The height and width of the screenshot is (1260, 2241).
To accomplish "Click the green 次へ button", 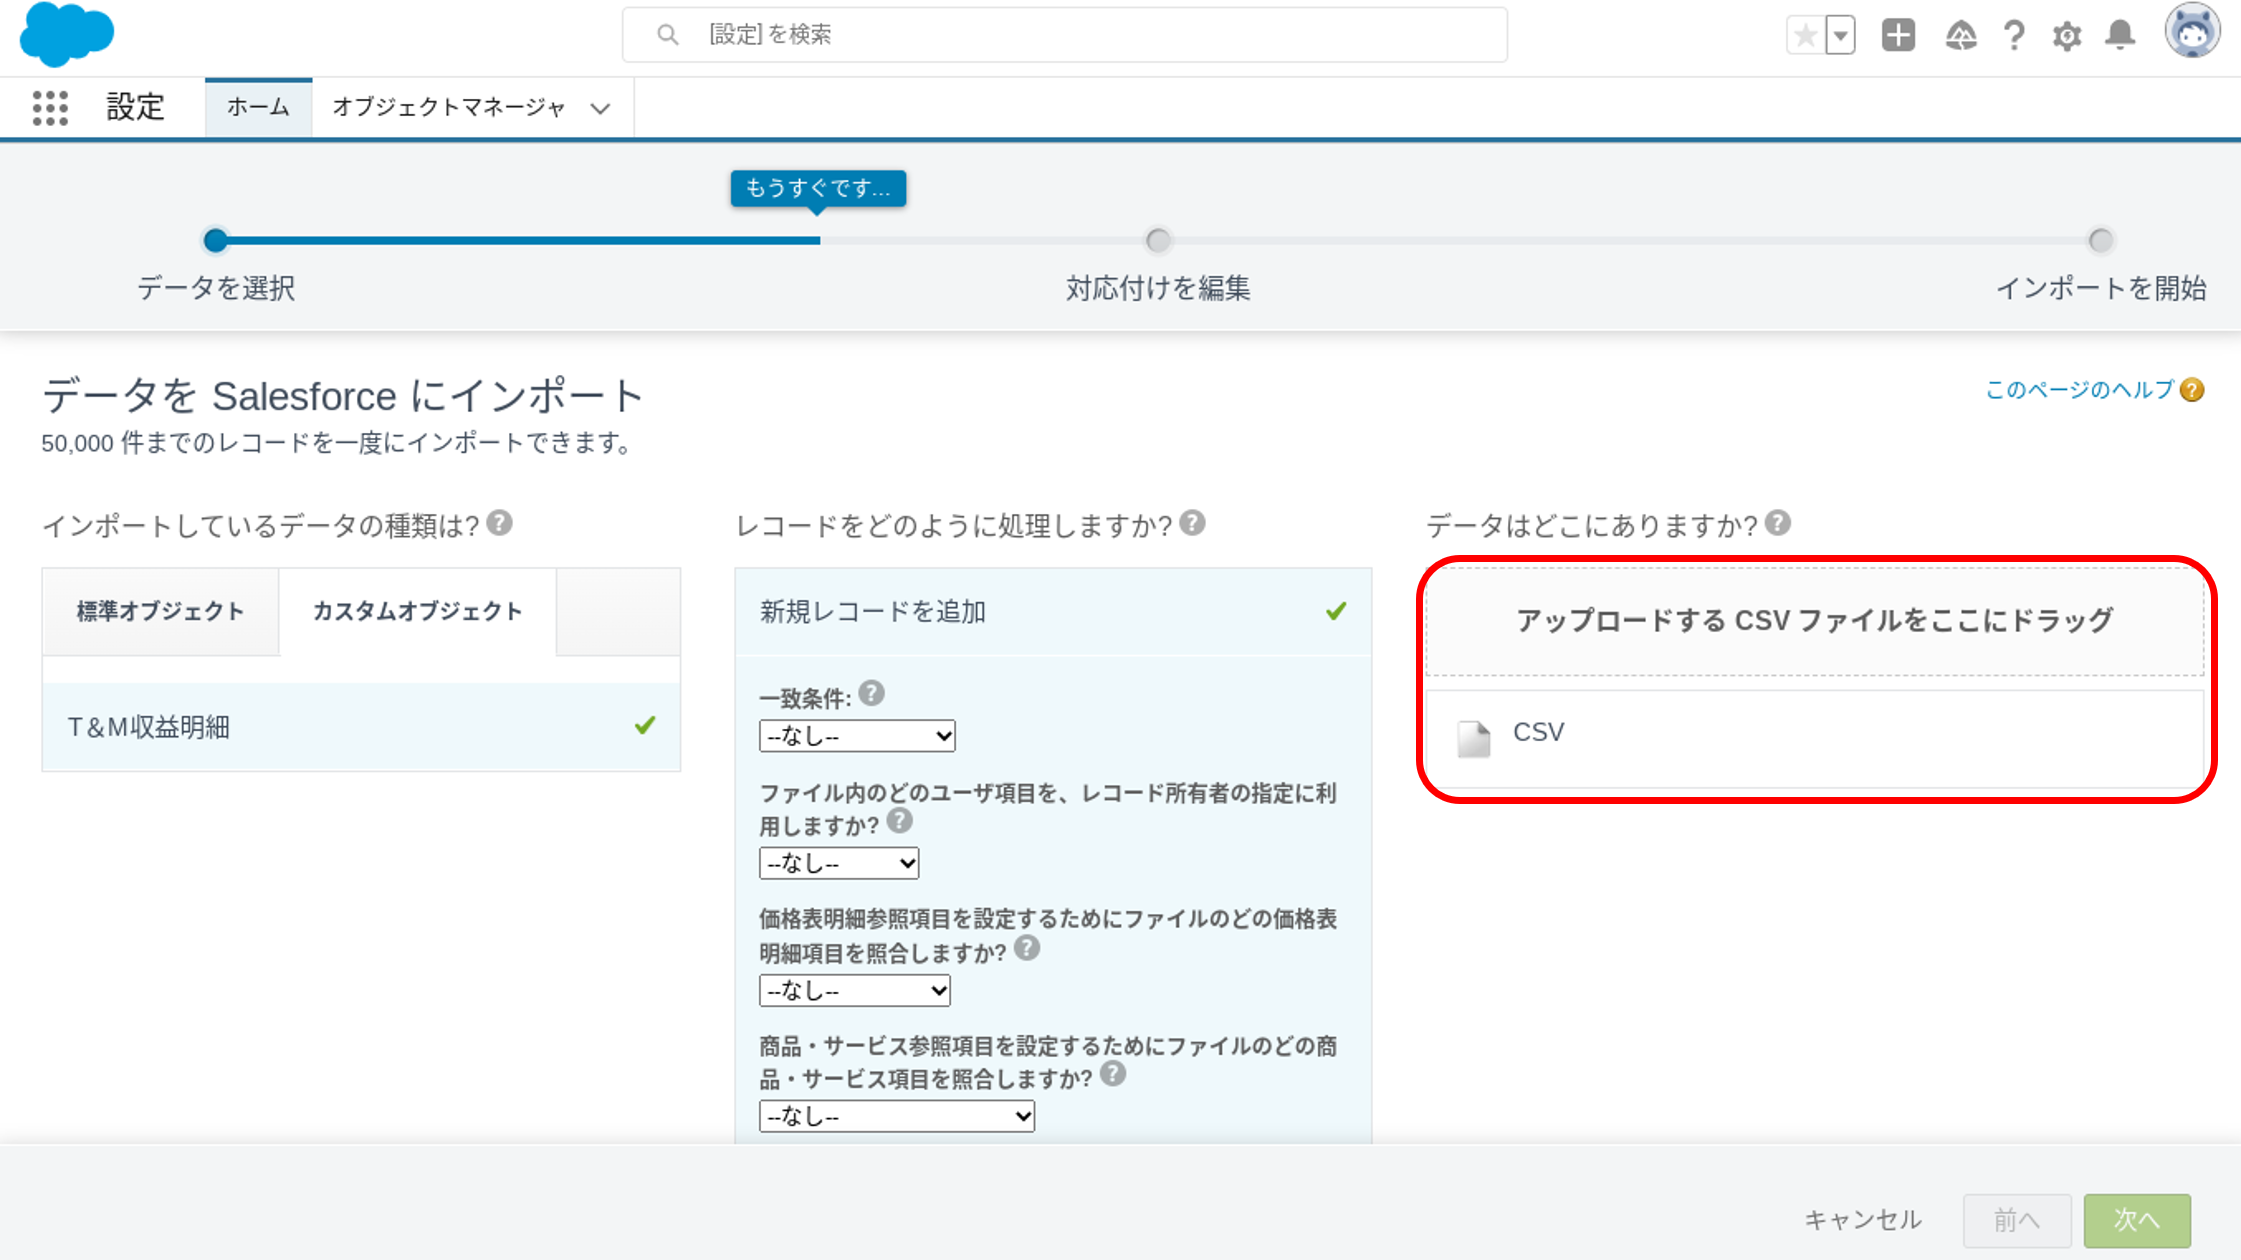I will coord(2137,1220).
